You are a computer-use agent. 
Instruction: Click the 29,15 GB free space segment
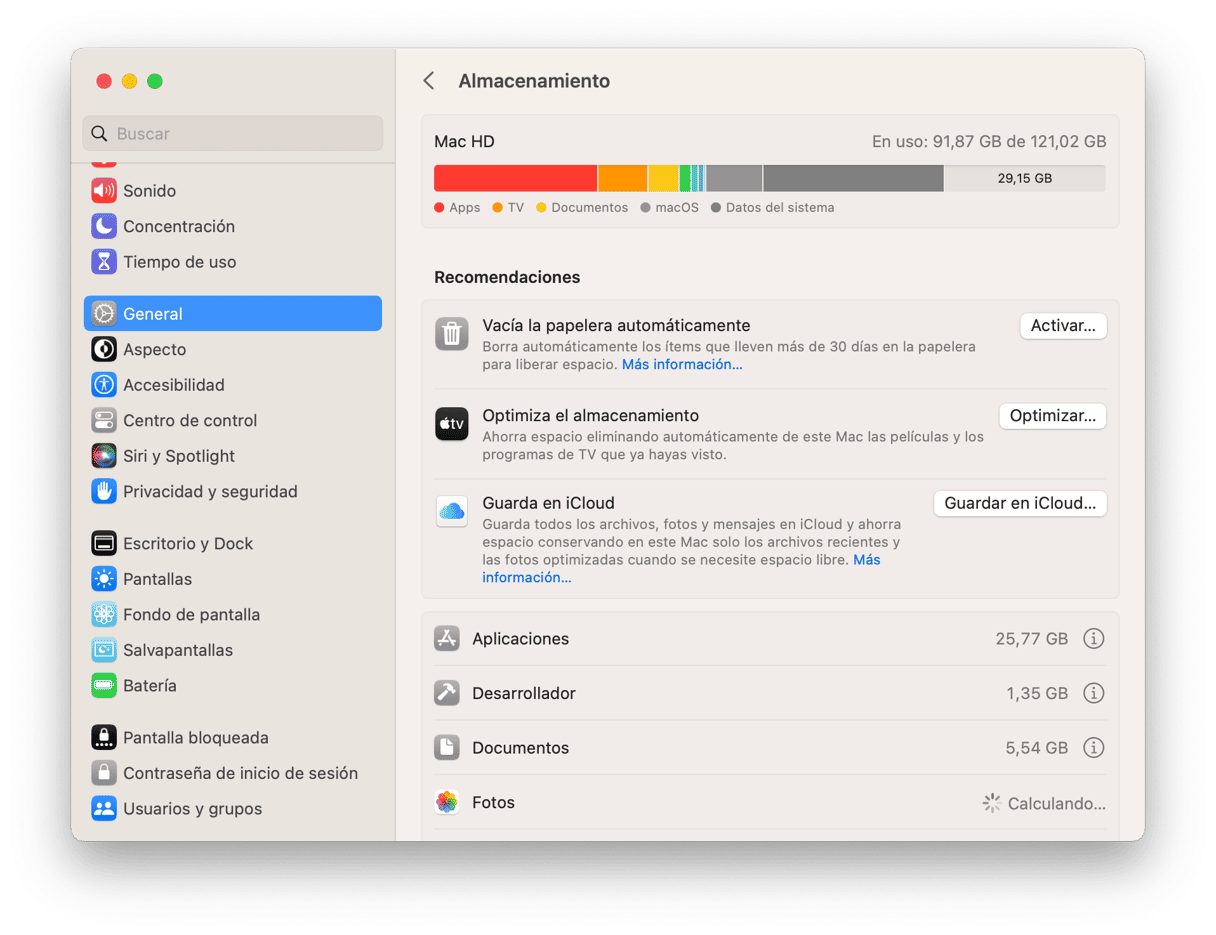tap(1025, 178)
